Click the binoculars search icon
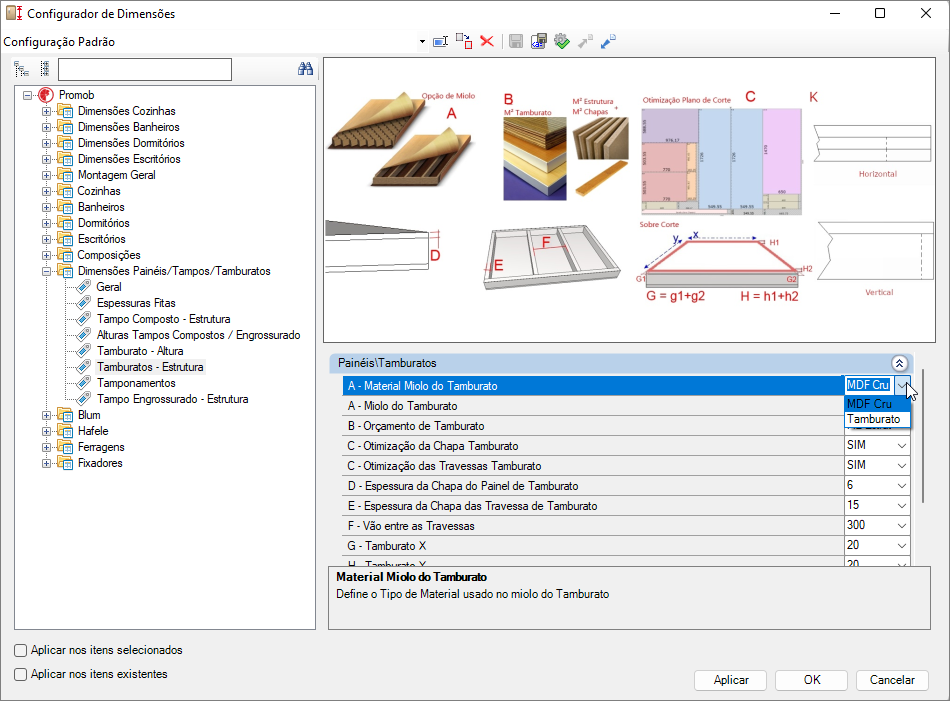The image size is (950, 701). pos(306,69)
